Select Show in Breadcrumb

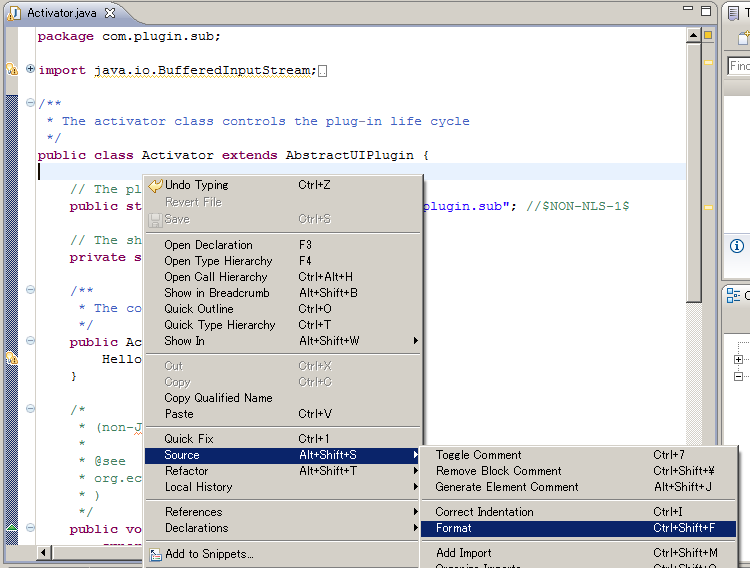coord(283,293)
